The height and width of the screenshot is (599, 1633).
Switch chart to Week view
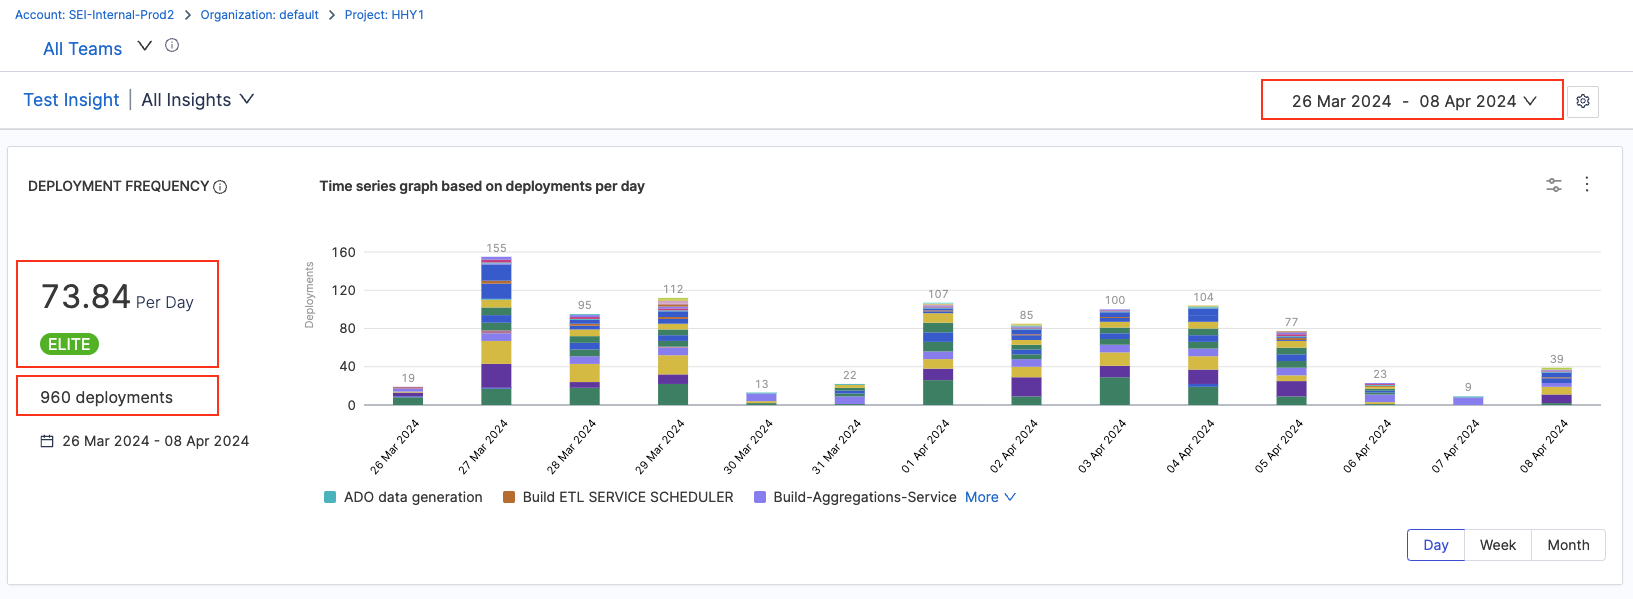click(x=1497, y=545)
